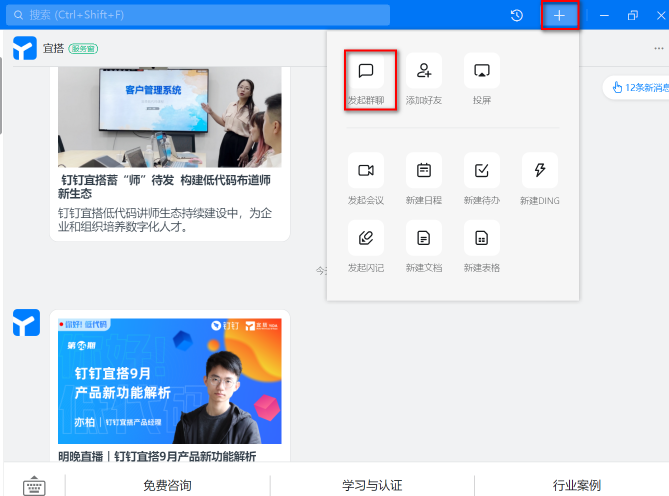Viewport: 669px width, 496px height.
Task: Click the plus icon in the title bar
Action: pos(559,16)
